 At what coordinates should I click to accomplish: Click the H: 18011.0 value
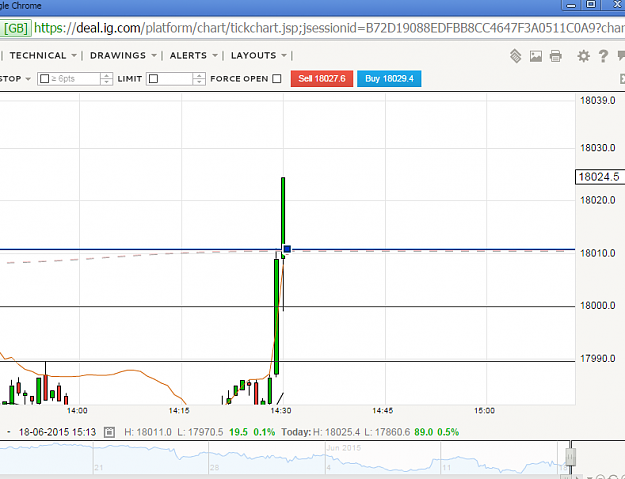point(148,432)
